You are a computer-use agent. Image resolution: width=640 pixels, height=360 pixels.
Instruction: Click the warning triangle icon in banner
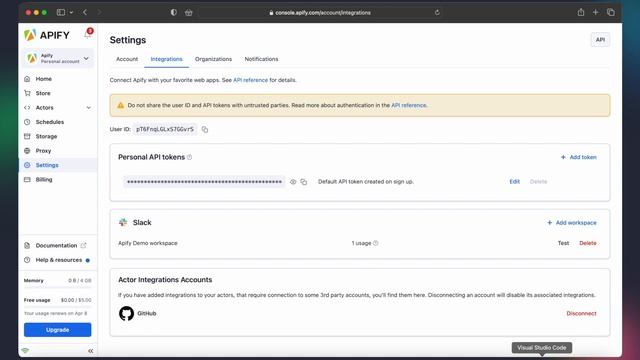tap(120, 105)
